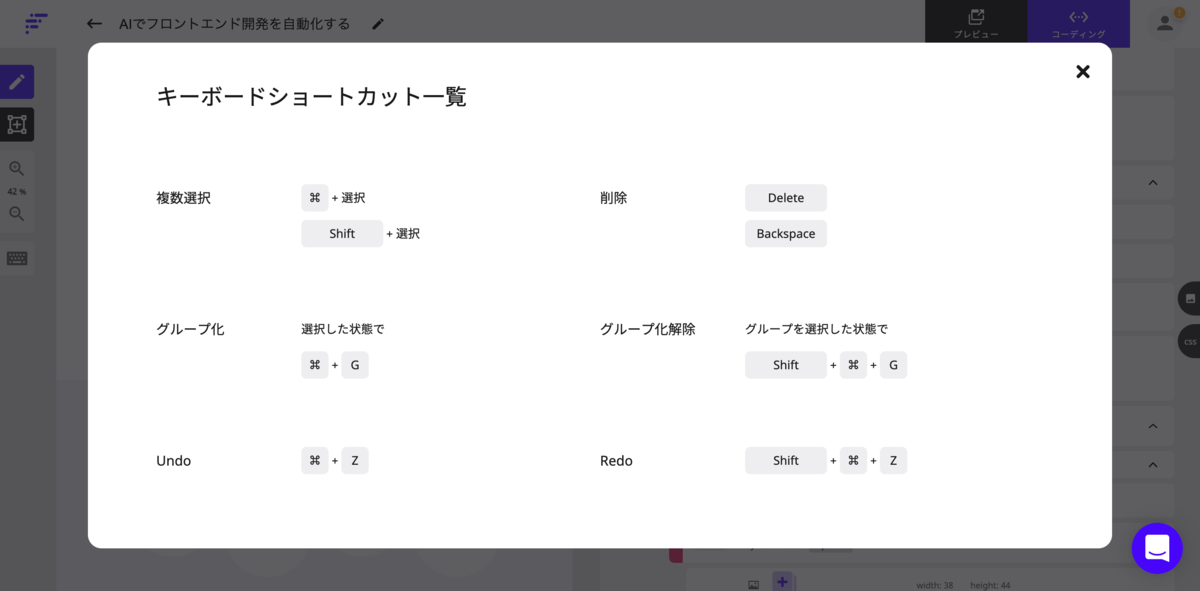
Task: Open the CSS panel on the right edge
Action: pyautogui.click(x=1189, y=341)
